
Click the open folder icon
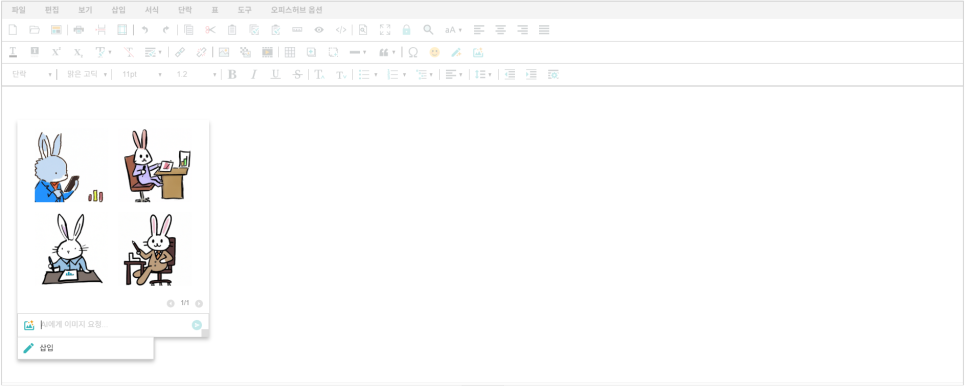(x=34, y=30)
